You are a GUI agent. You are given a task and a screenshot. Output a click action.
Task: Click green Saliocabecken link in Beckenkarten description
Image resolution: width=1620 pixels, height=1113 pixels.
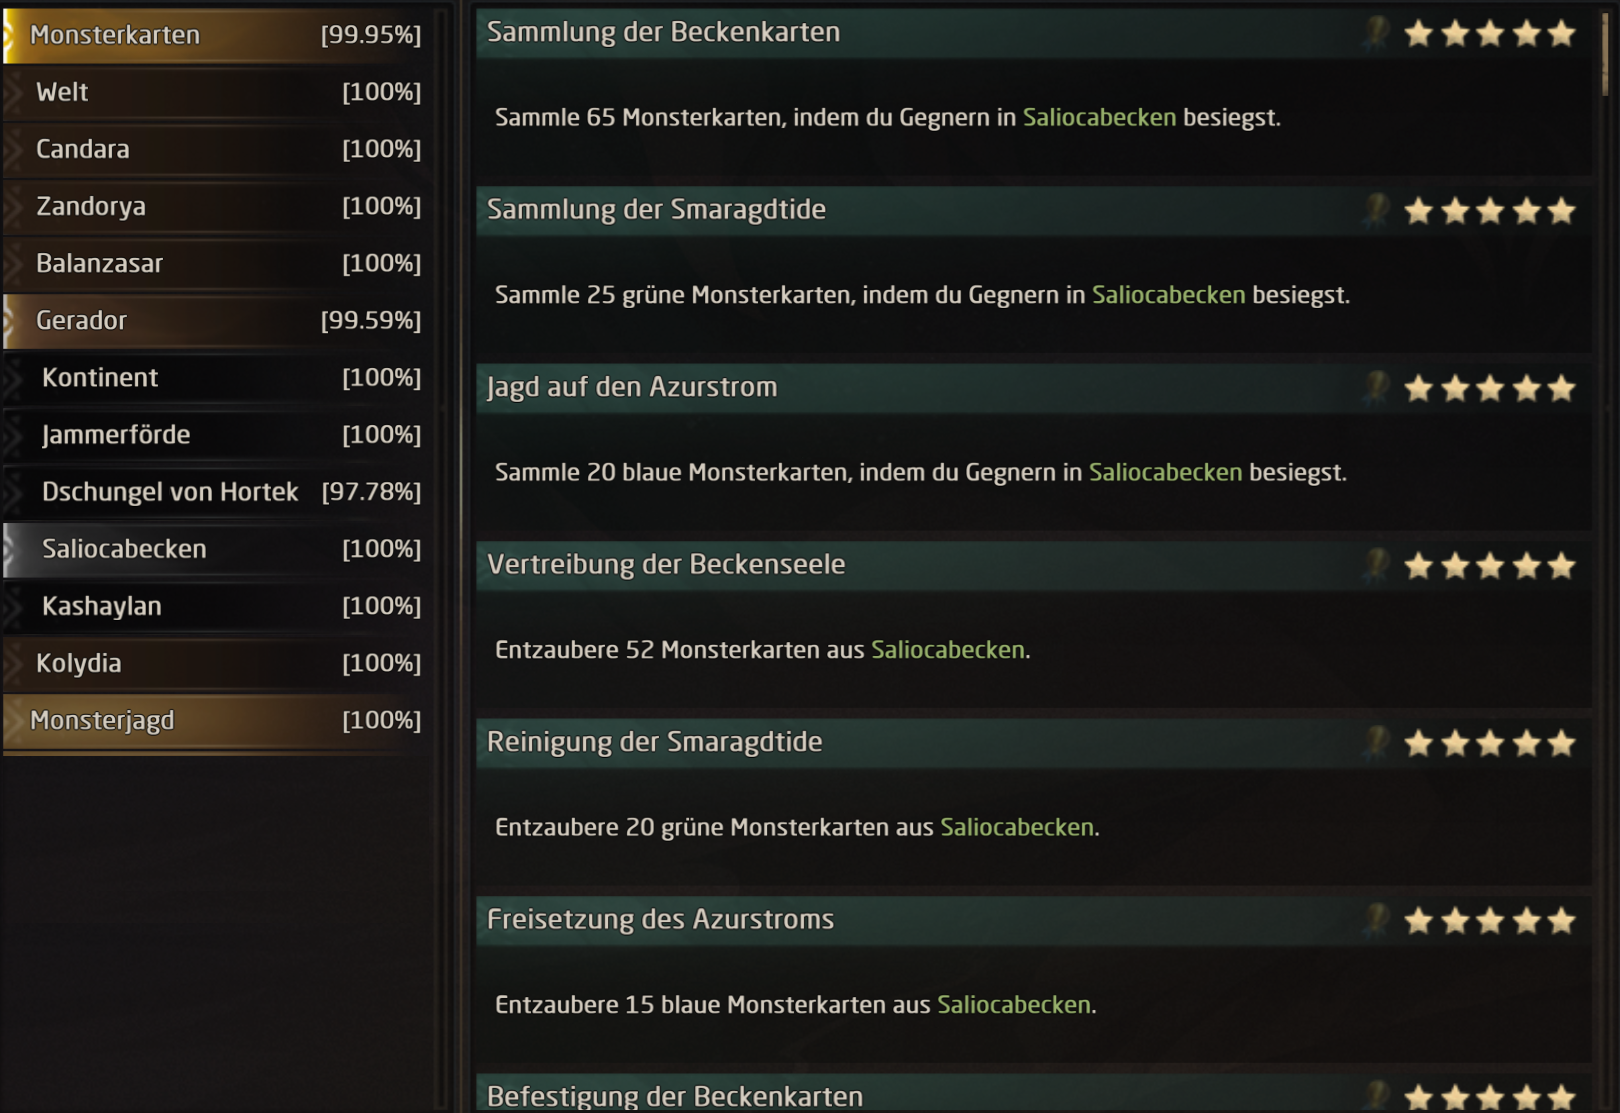pyautogui.click(x=1099, y=118)
